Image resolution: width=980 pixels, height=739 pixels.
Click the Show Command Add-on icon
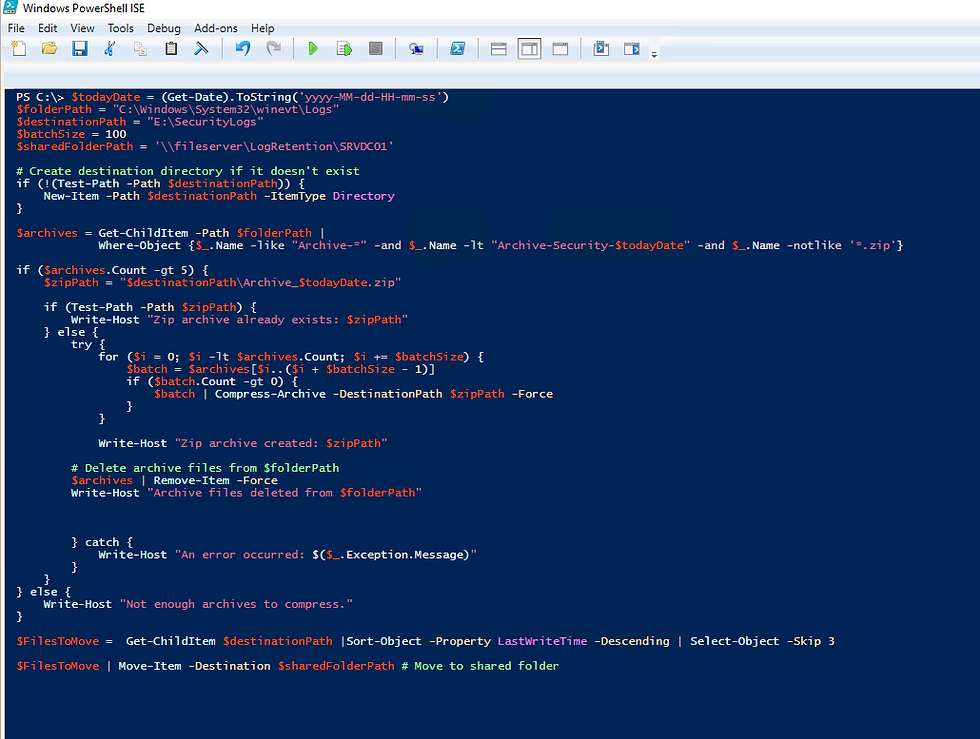point(632,49)
